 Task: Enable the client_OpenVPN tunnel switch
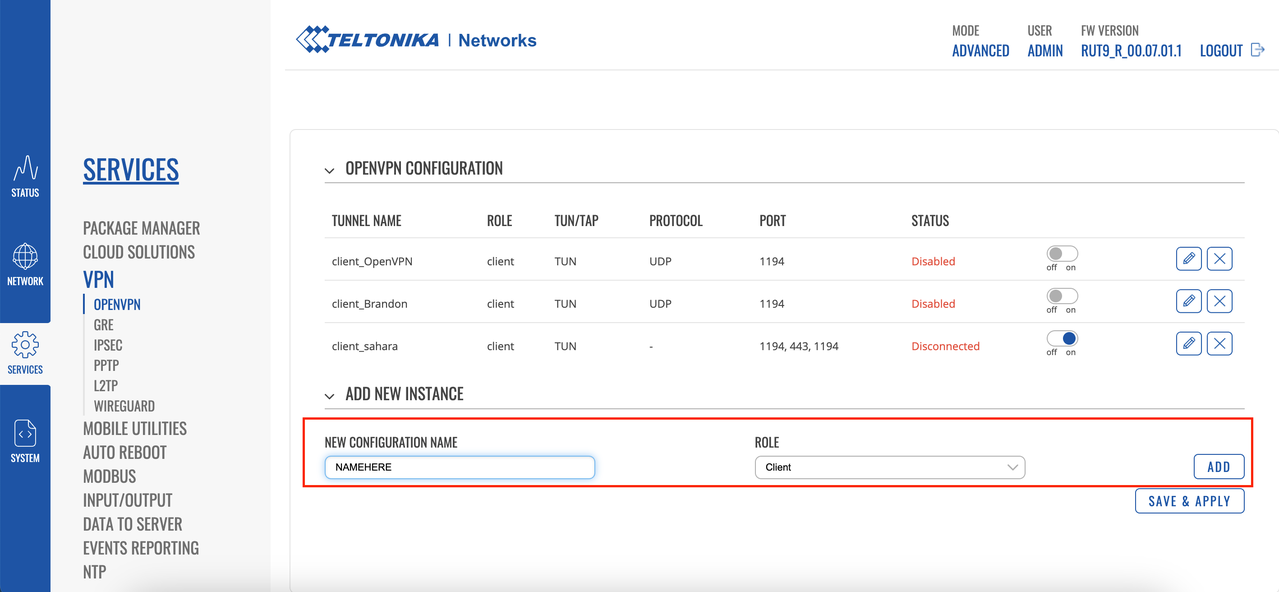(1061, 254)
